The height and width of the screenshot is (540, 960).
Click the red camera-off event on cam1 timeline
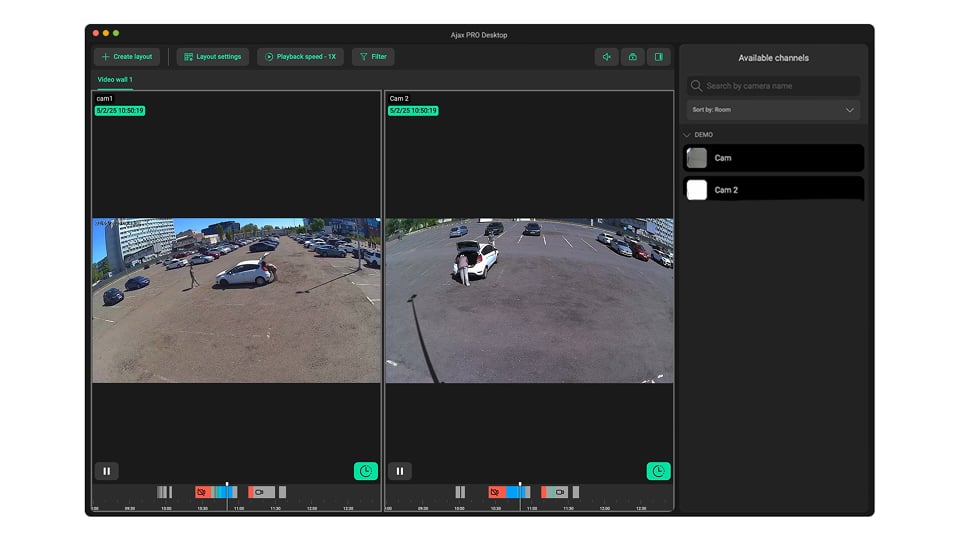pyautogui.click(x=202, y=492)
